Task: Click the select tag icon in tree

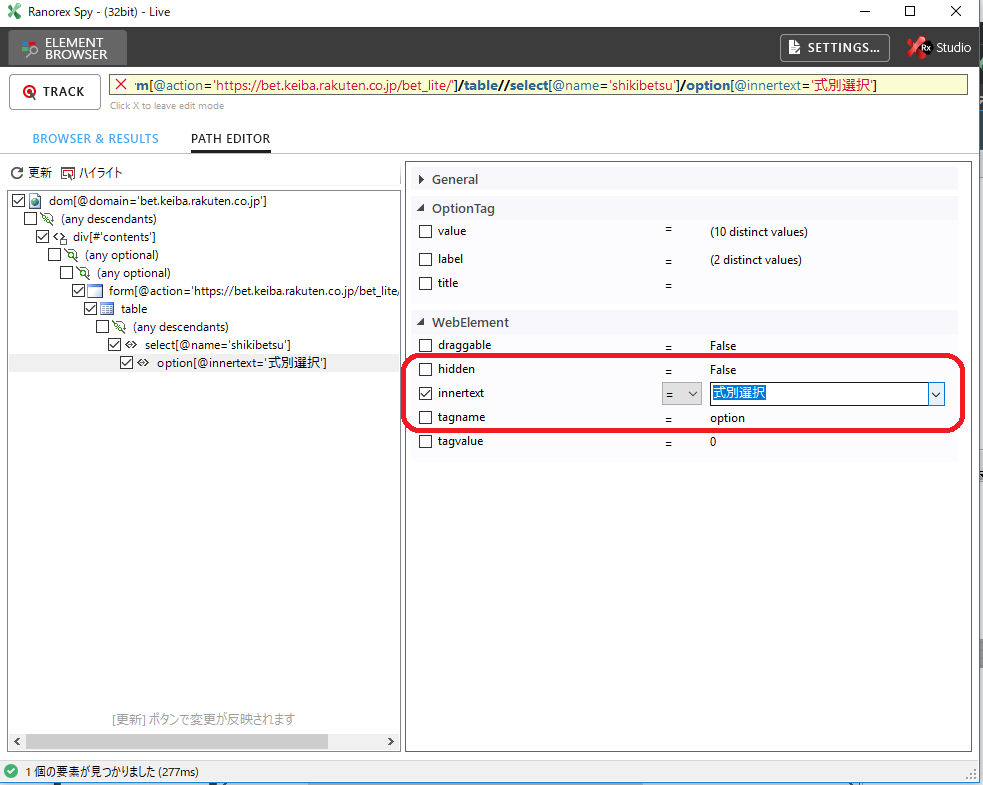Action: click(x=131, y=345)
